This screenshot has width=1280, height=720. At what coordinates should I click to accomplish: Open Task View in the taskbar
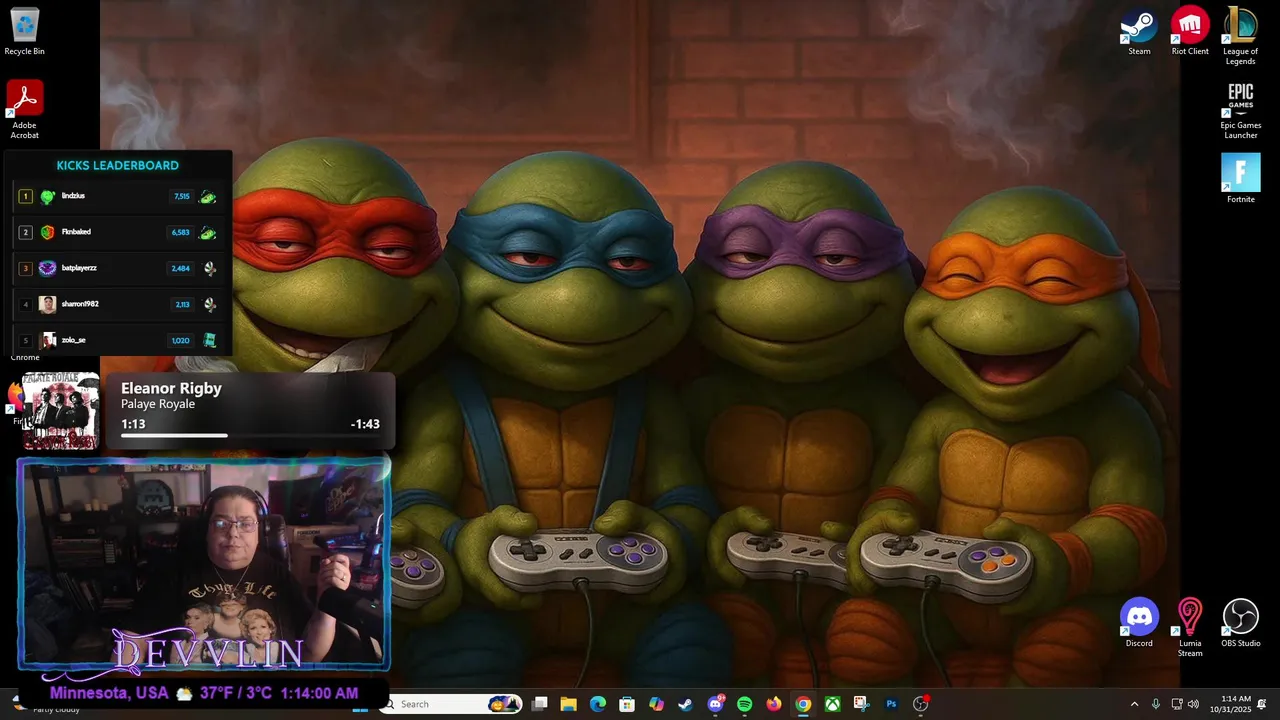coord(540,704)
